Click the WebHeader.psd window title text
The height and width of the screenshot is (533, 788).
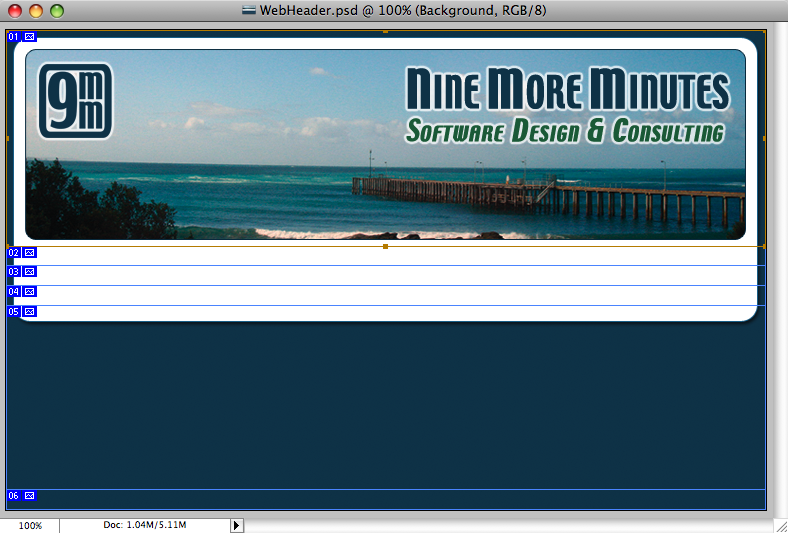pyautogui.click(x=403, y=10)
